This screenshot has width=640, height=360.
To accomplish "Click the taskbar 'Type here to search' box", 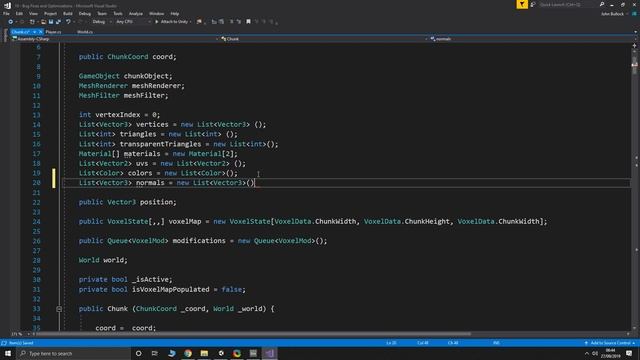I will [73, 353].
